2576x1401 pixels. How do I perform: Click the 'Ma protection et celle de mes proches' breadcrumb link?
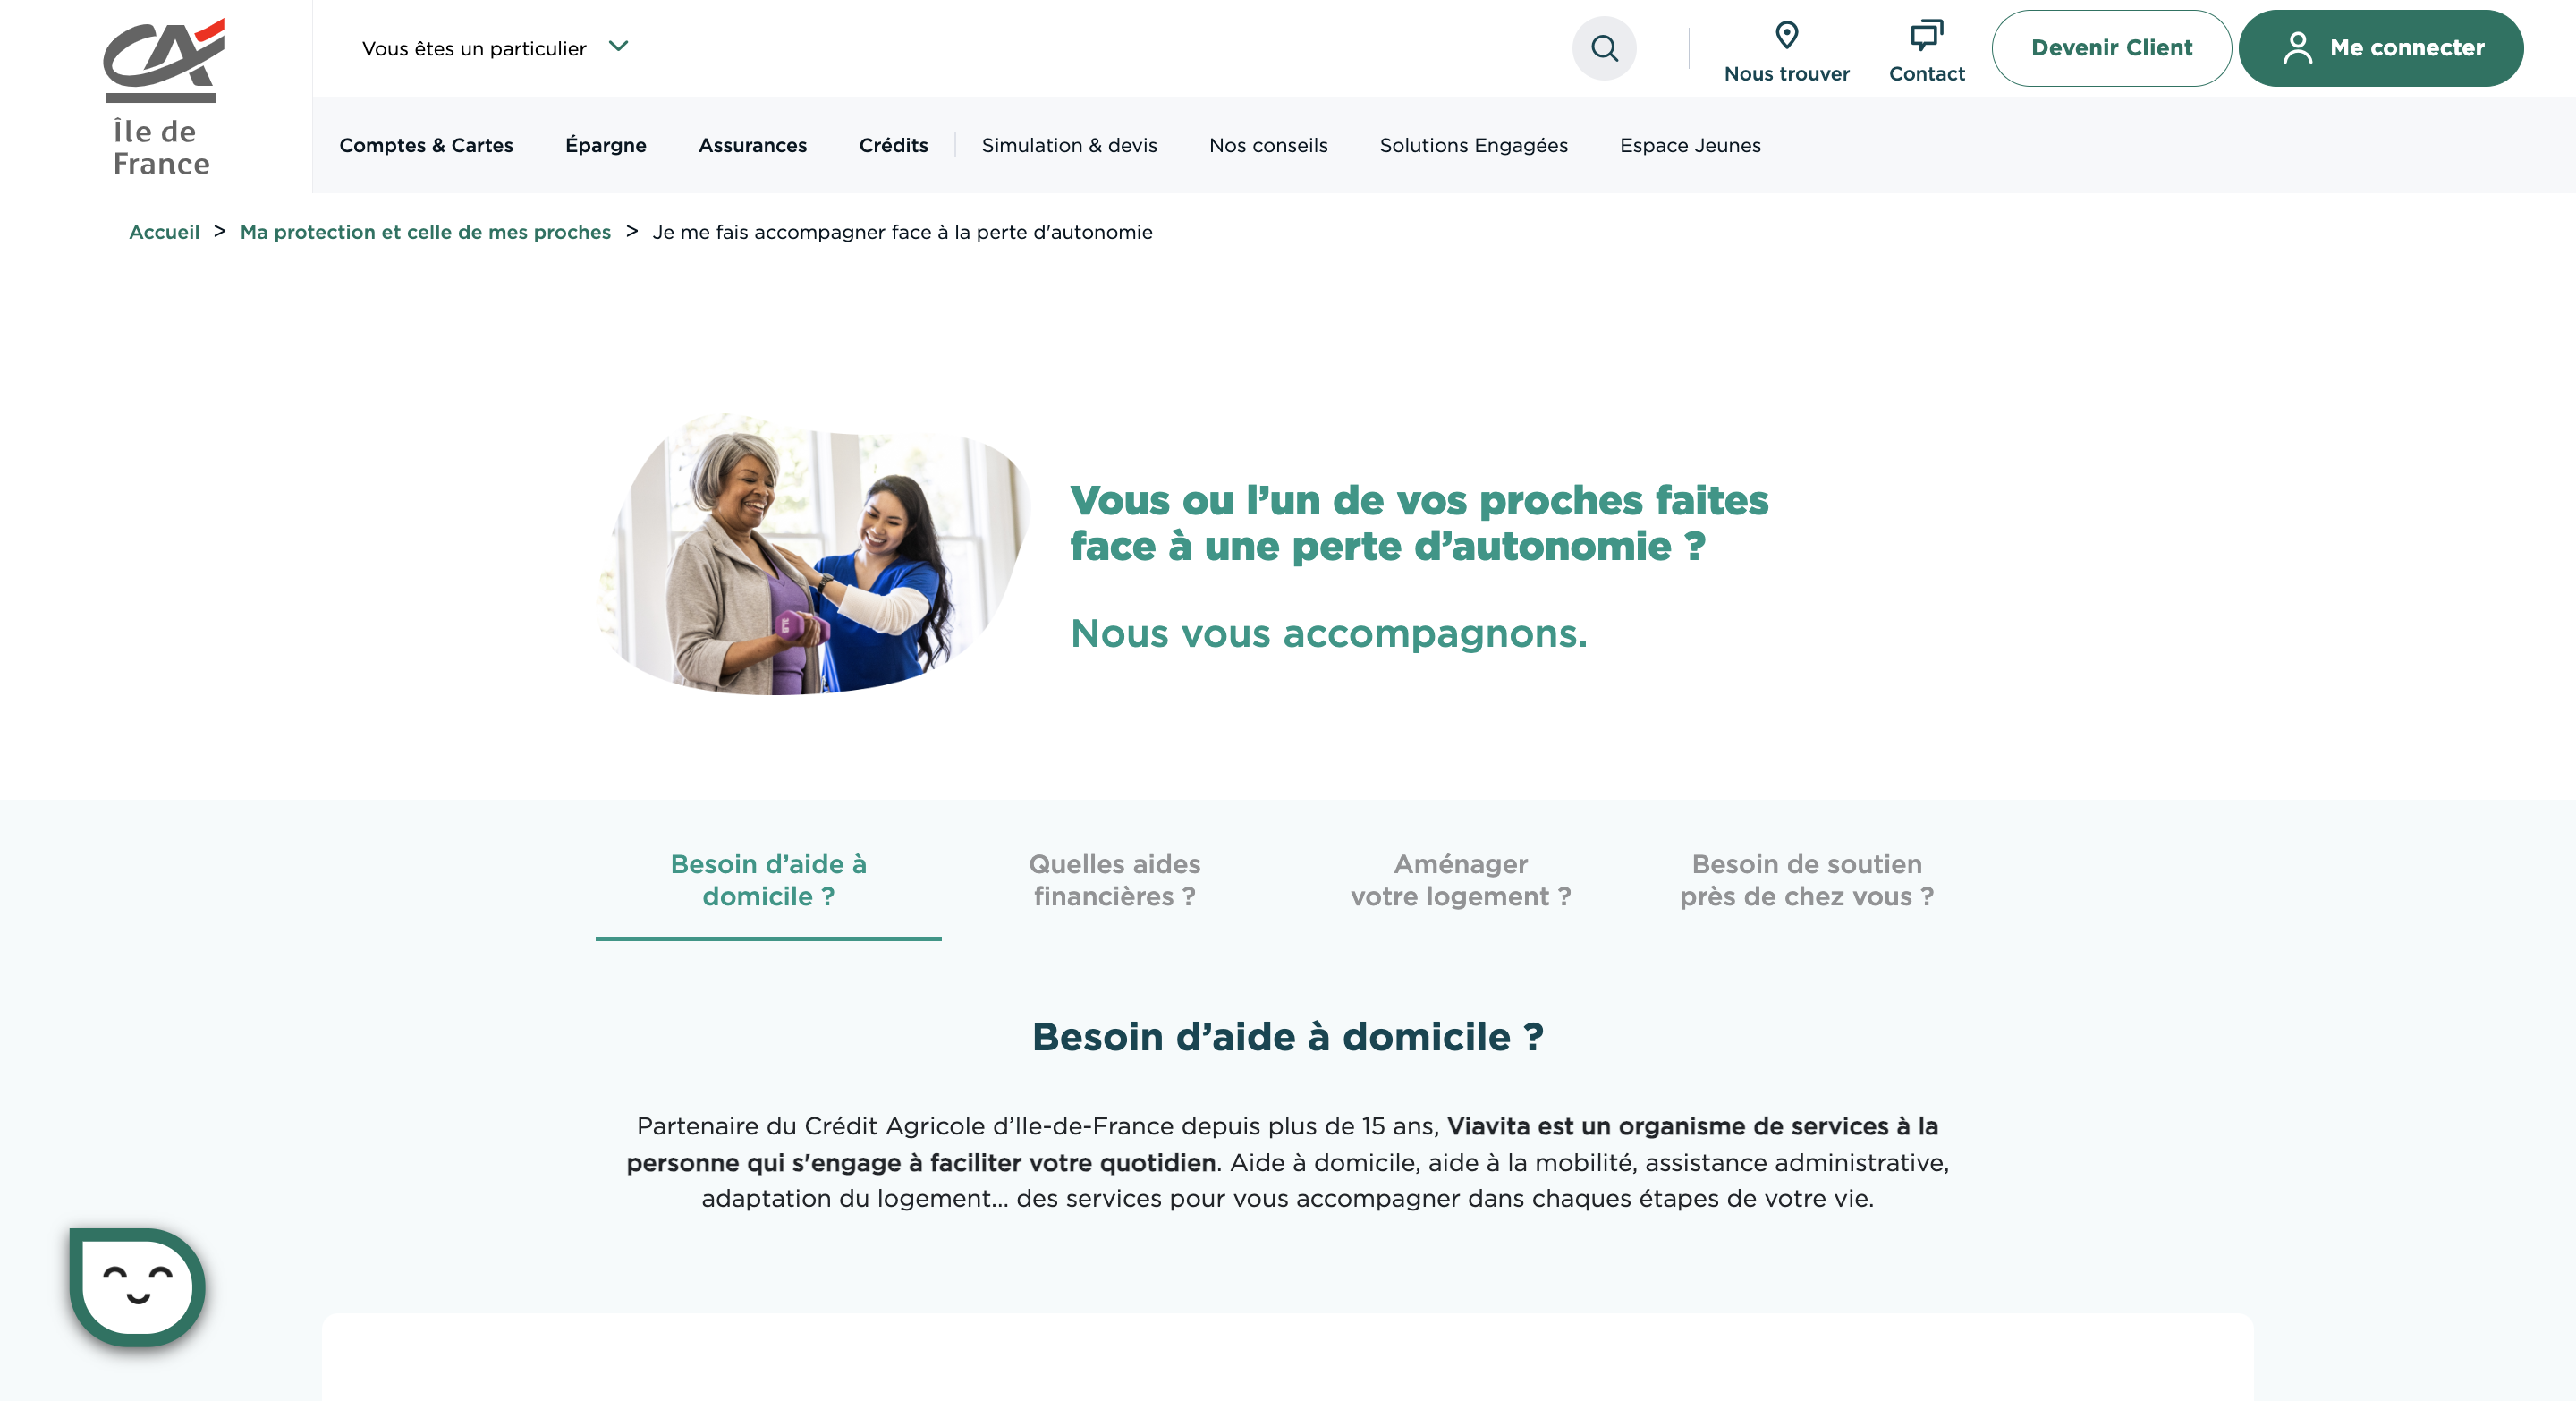point(426,231)
